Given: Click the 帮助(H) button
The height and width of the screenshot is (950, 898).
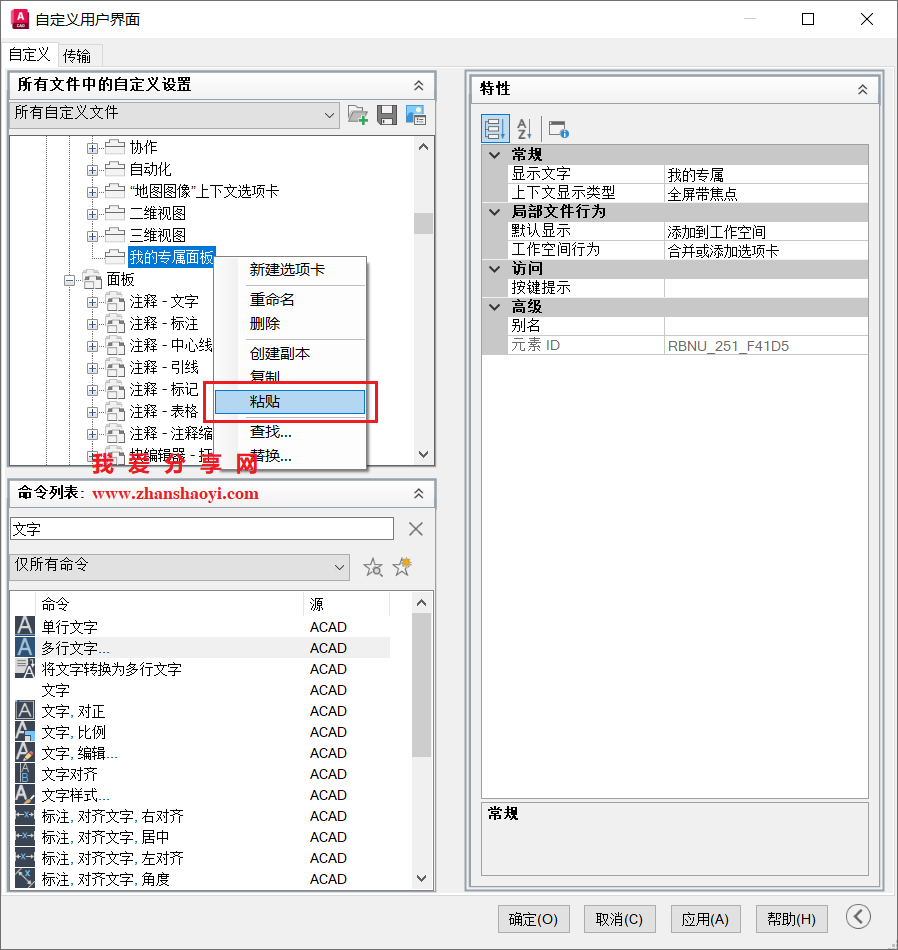Looking at the screenshot, I should [790, 919].
